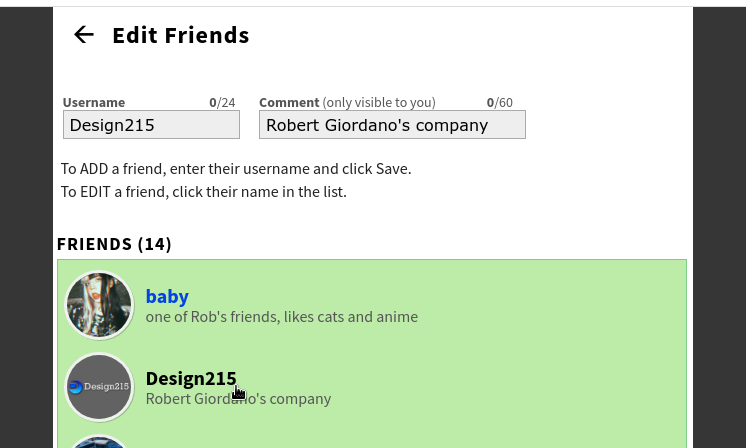Image resolution: width=746 pixels, height=448 pixels.
Task: Focus the Username input field
Action: click(x=151, y=125)
